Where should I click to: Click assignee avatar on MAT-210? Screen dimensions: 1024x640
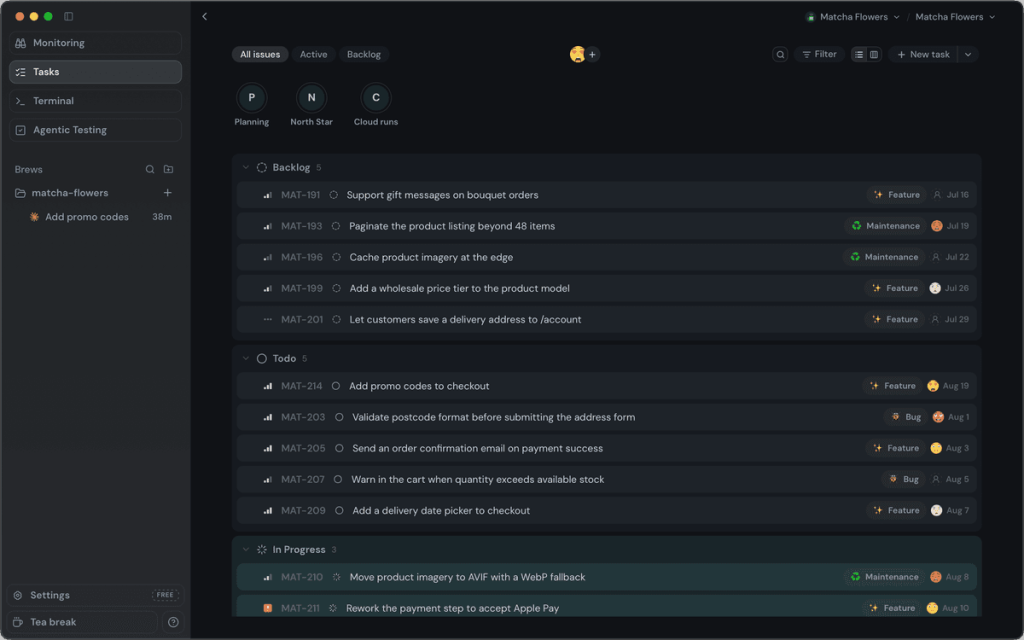click(x=936, y=577)
